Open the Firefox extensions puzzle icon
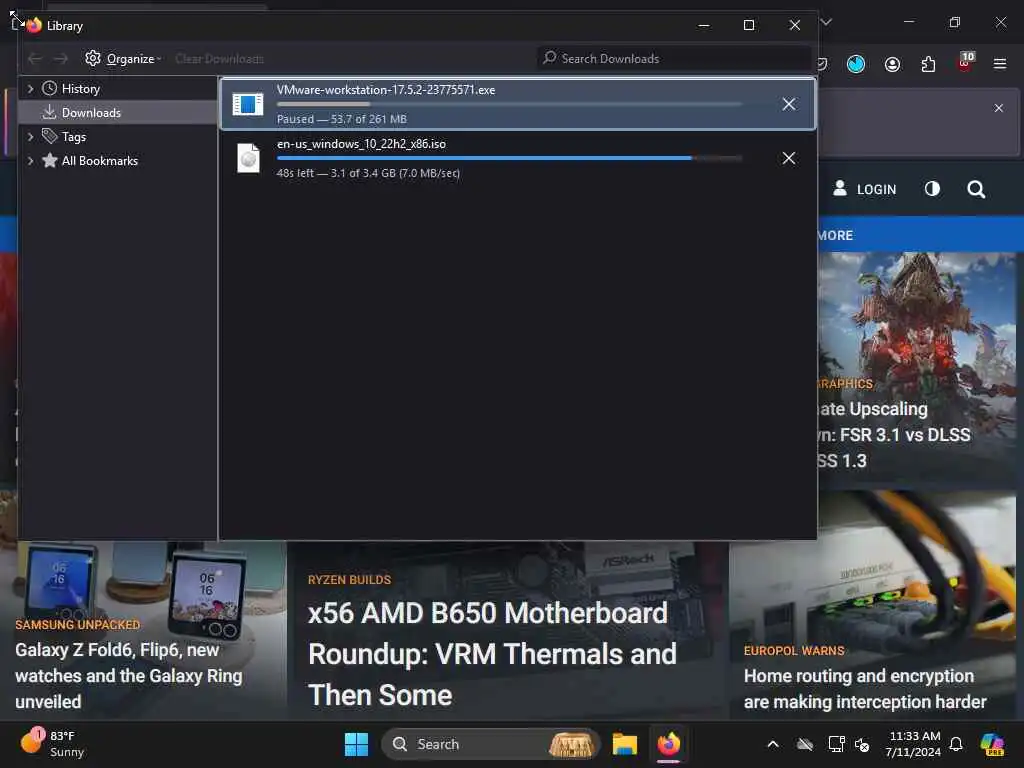The image size is (1024, 768). point(928,64)
